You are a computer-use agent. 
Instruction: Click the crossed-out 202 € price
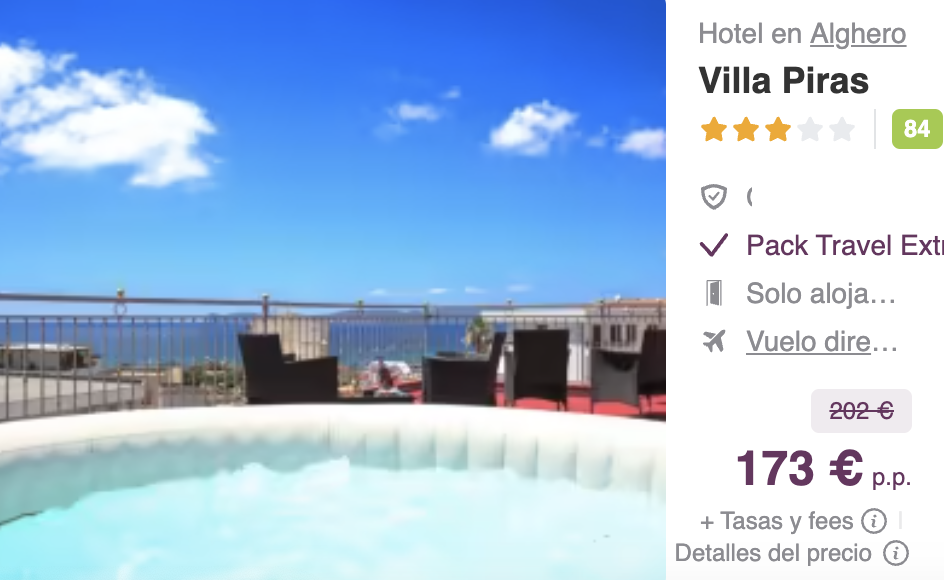(x=862, y=411)
